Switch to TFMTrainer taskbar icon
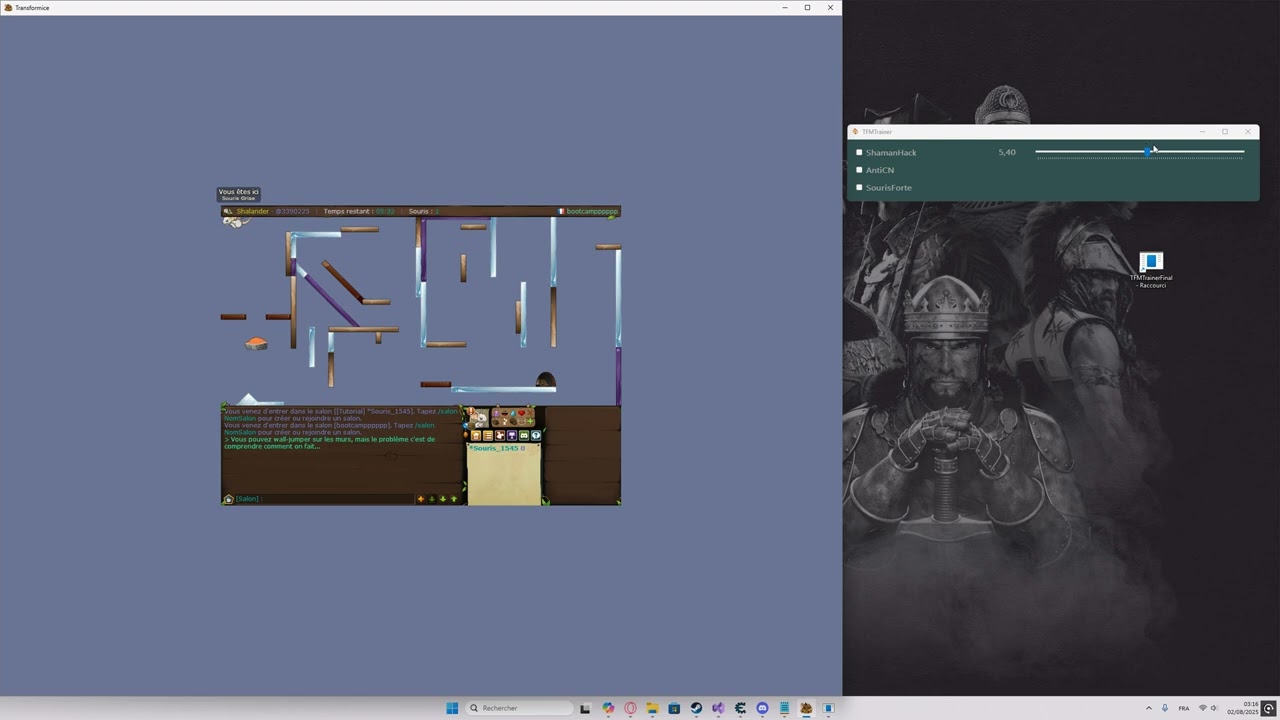Screen dimensions: 1280x720 pos(828,708)
